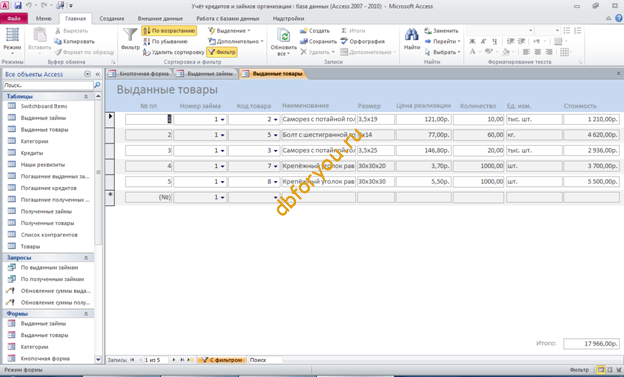The image size is (624, 377).
Task: Switch to the Создание ribbon tab
Action: point(111,18)
